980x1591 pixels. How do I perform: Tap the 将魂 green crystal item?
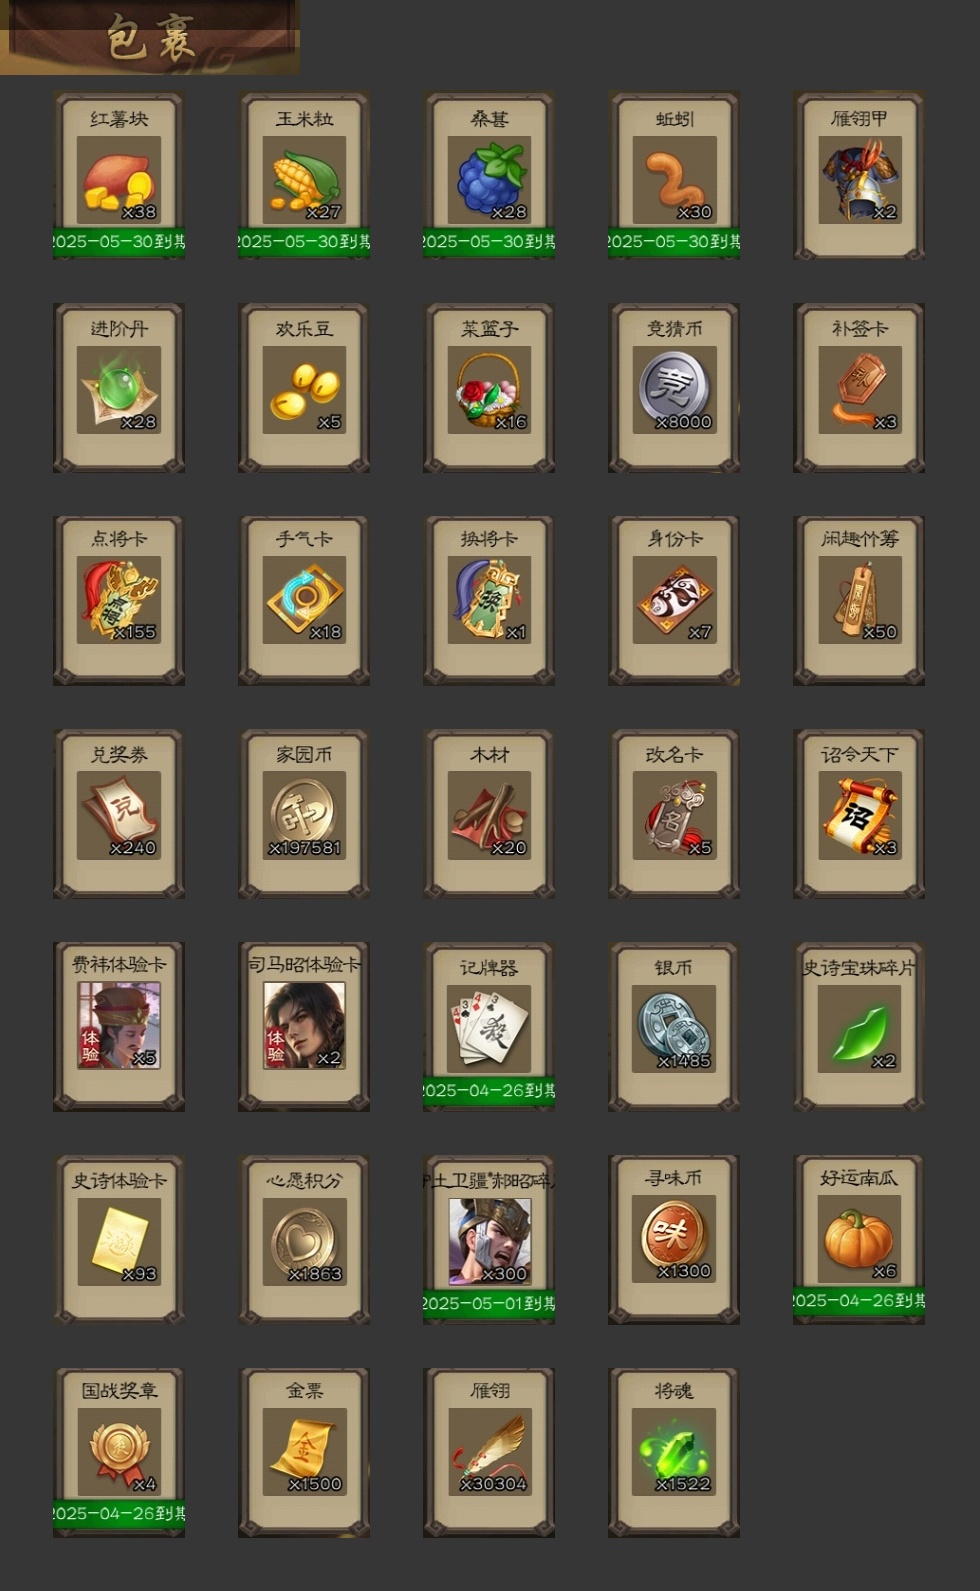pyautogui.click(x=674, y=1452)
